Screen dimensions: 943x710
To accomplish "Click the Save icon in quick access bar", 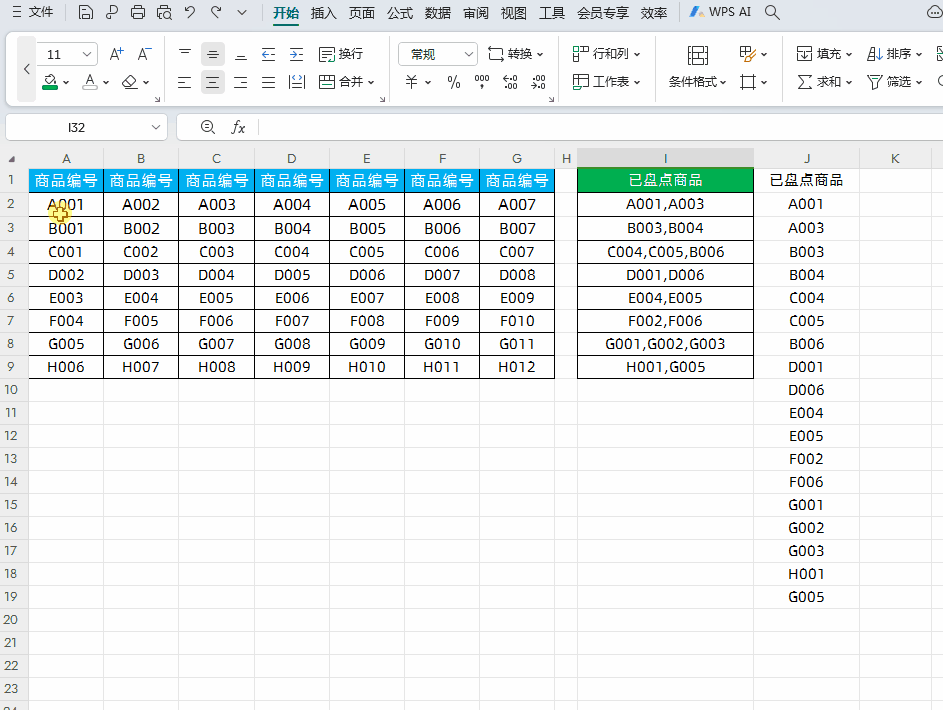I will tap(86, 13).
